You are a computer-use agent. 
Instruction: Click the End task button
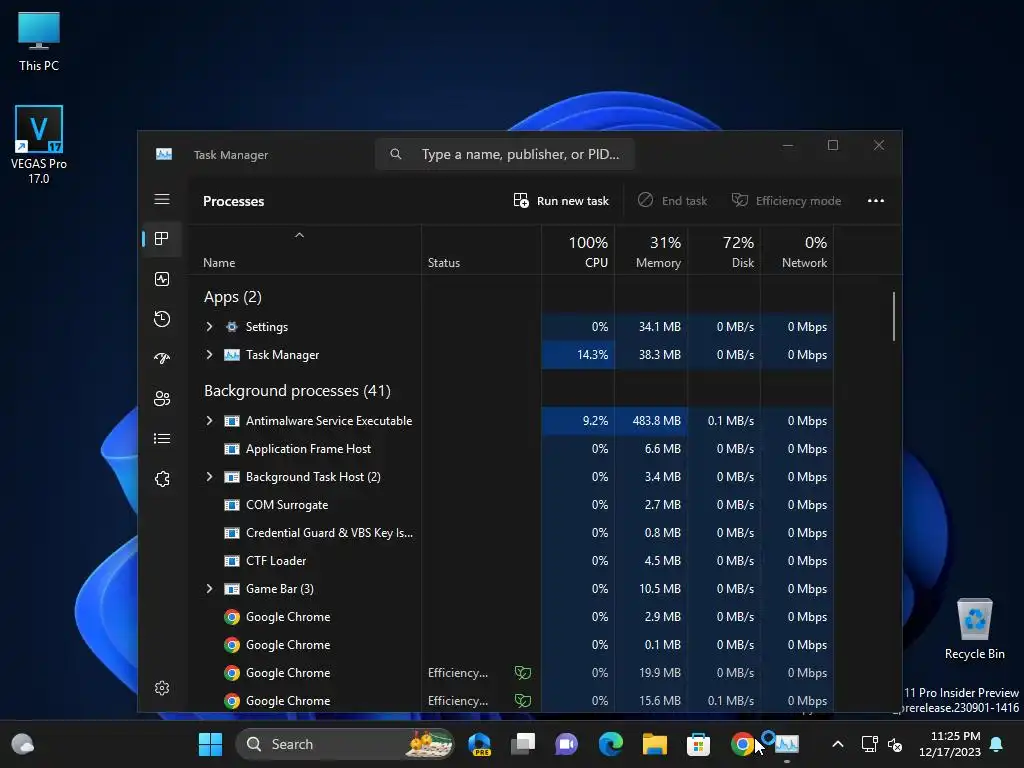coord(672,200)
